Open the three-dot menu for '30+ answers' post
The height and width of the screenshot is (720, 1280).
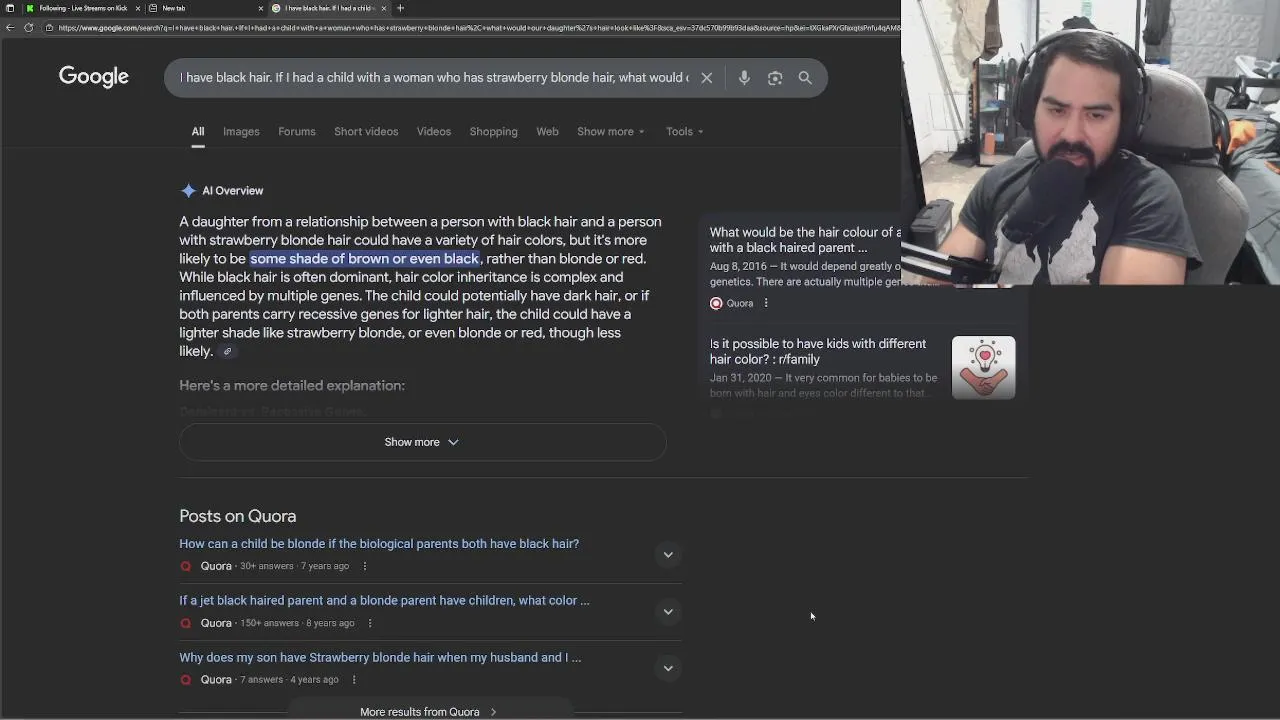[x=364, y=566]
